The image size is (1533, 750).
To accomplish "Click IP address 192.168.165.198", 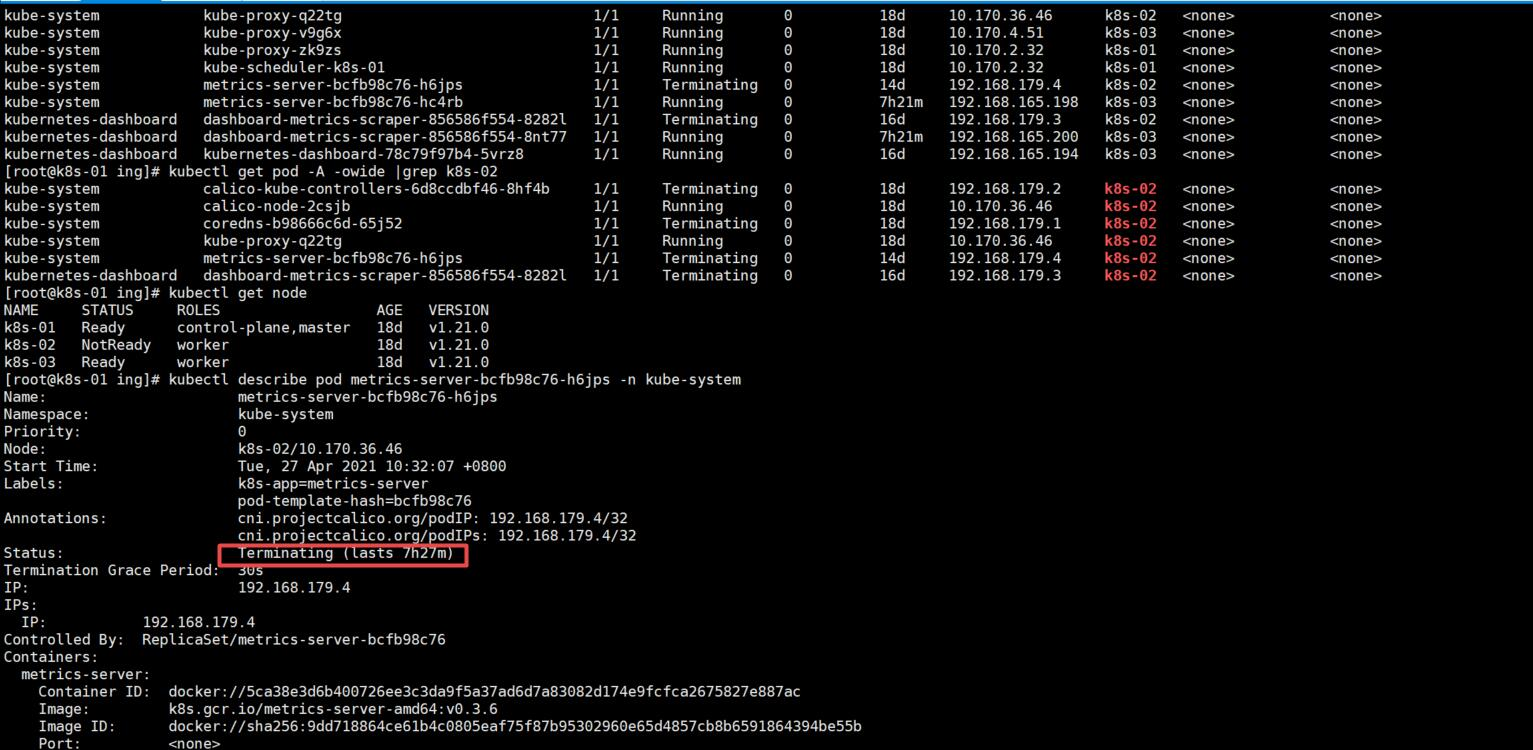I will click(x=1014, y=102).
